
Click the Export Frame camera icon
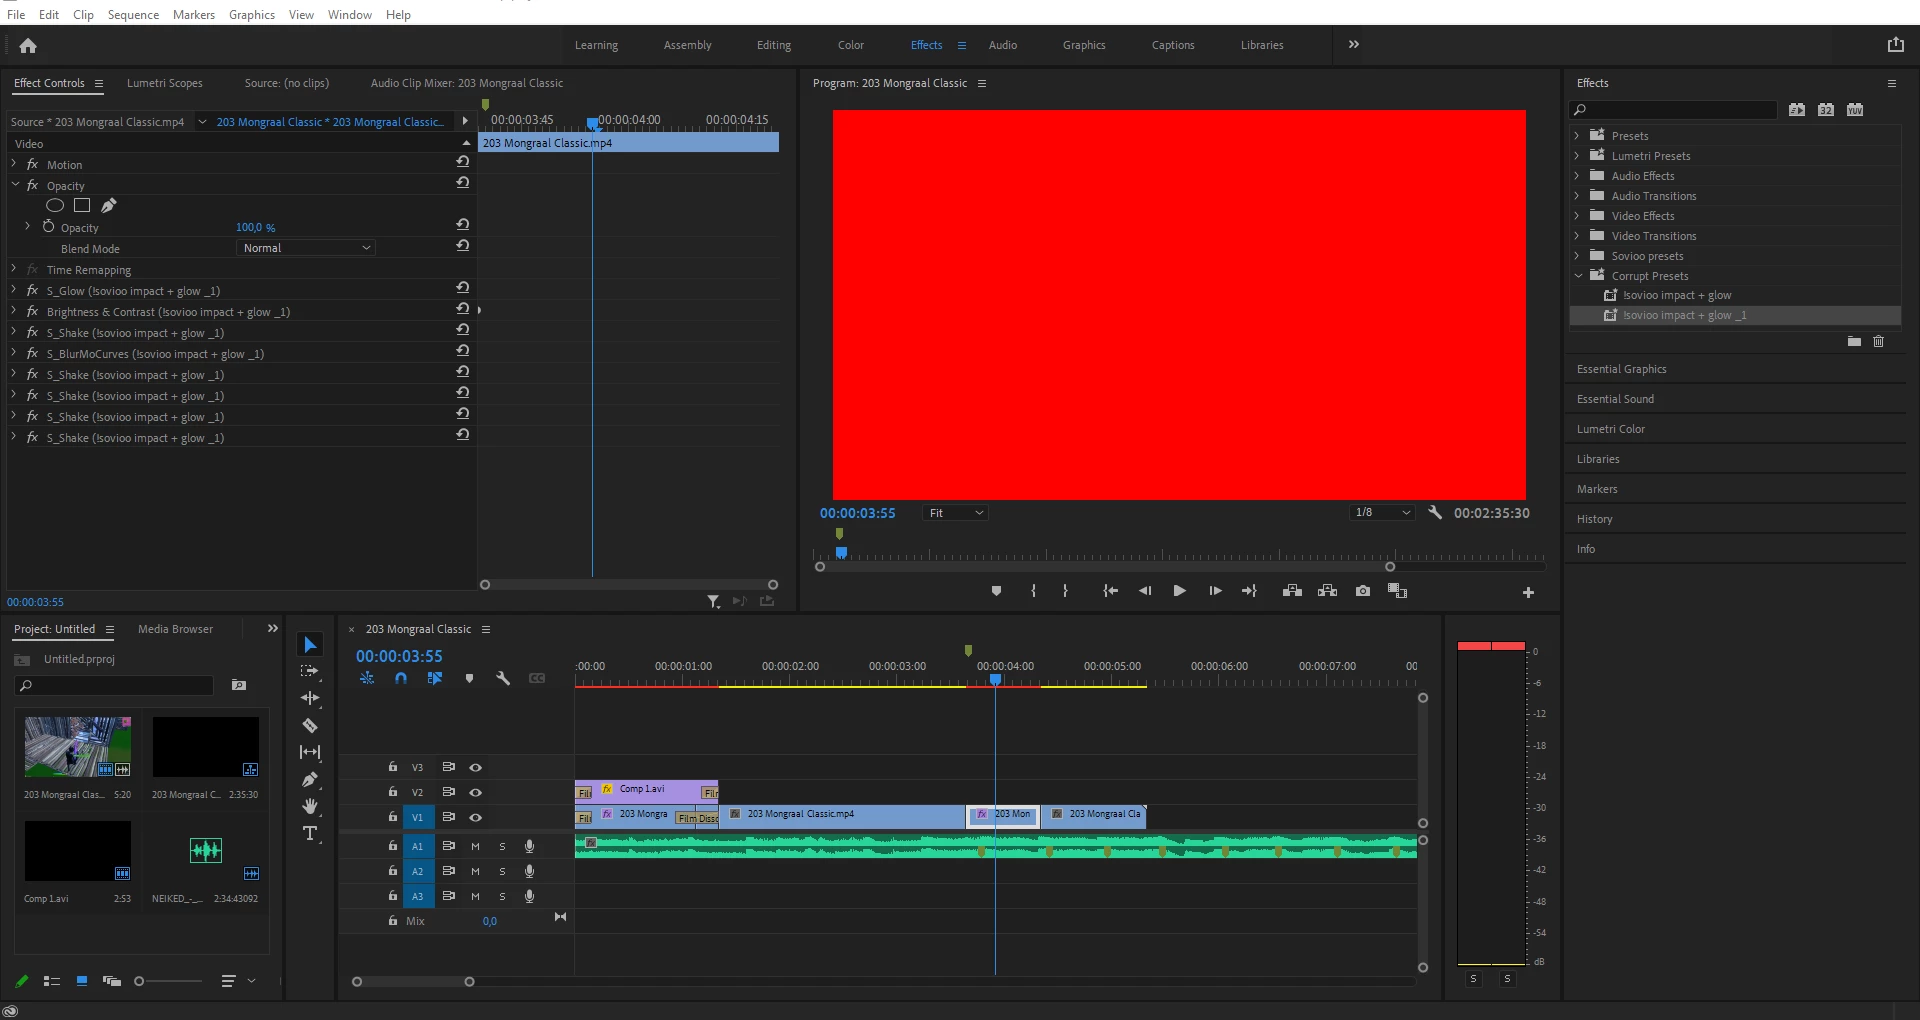click(x=1362, y=591)
